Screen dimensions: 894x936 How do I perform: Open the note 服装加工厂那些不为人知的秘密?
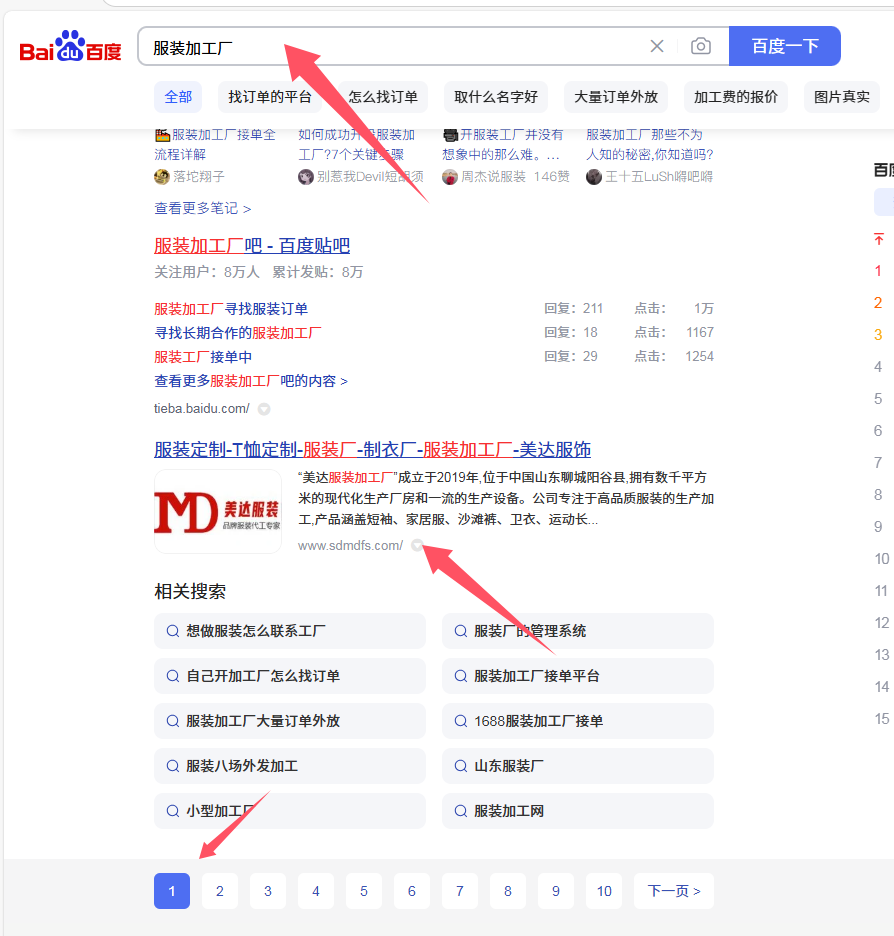point(650,144)
